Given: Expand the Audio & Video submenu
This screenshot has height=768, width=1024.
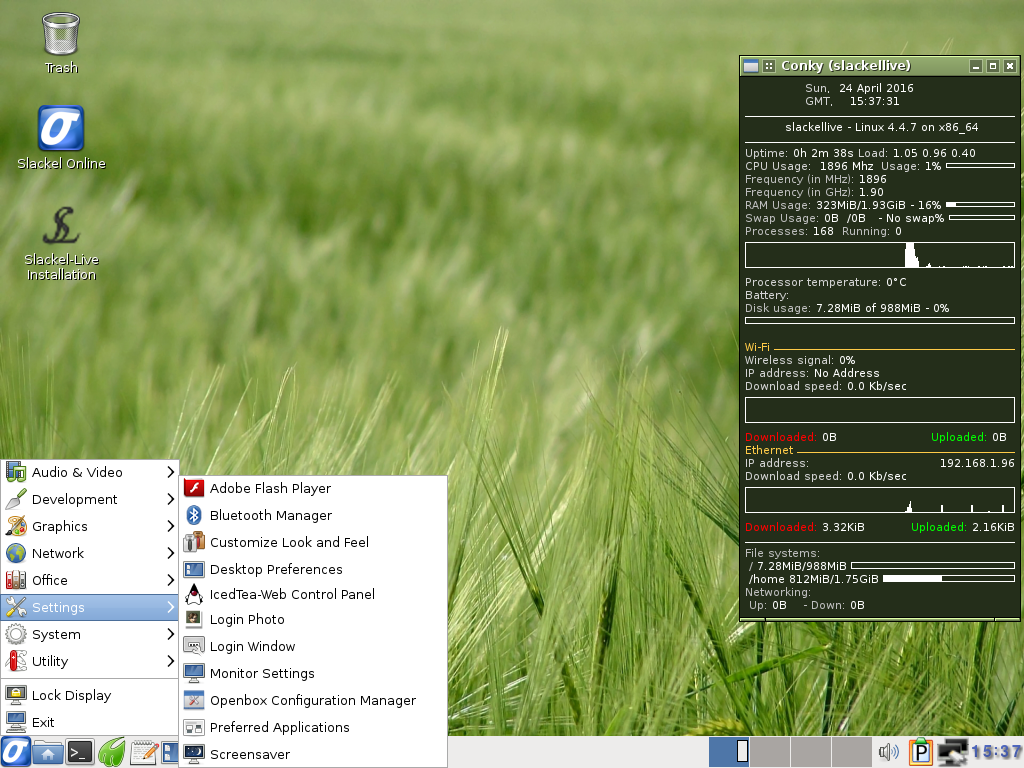Looking at the screenshot, I should (89, 472).
